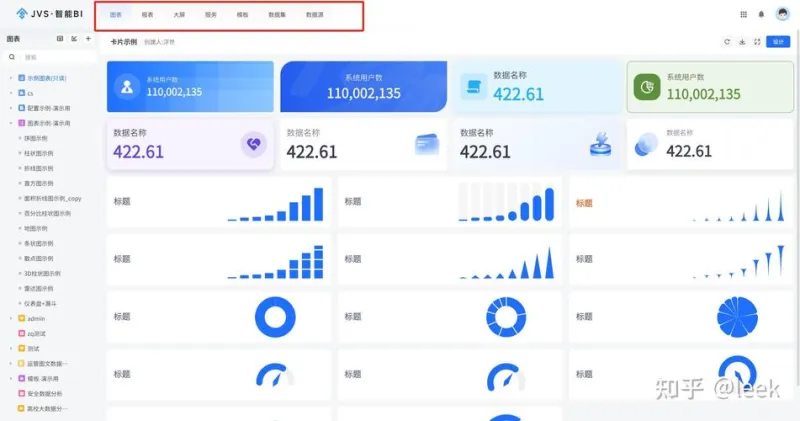
Task: Click the document icon on the light blue 数据名称 card
Action: coord(473,87)
